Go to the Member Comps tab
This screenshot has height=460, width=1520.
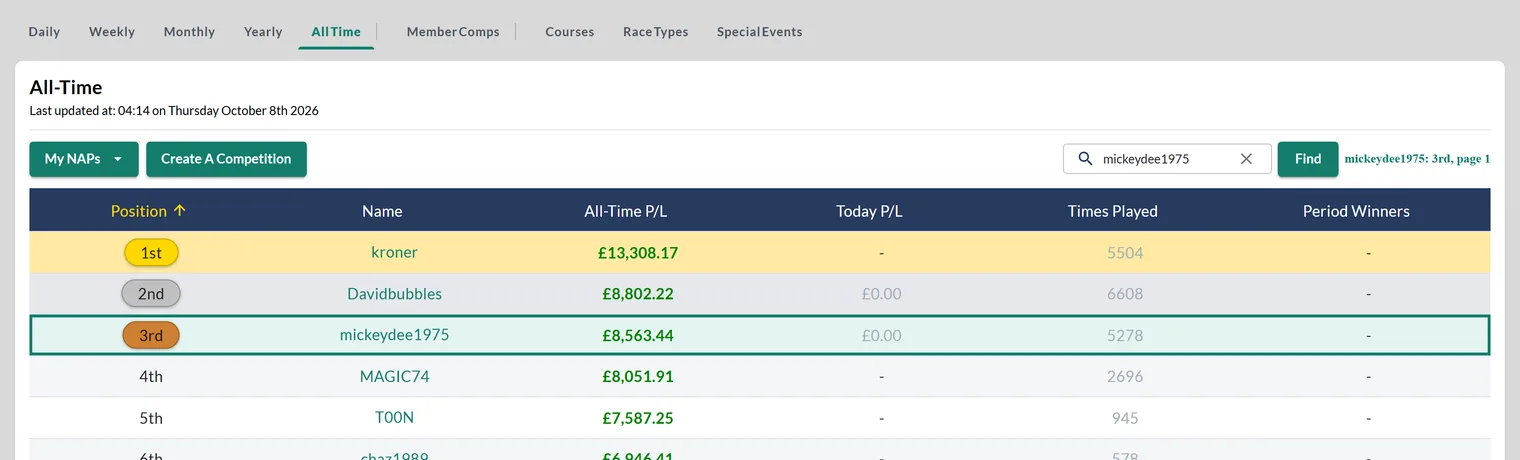pos(453,32)
